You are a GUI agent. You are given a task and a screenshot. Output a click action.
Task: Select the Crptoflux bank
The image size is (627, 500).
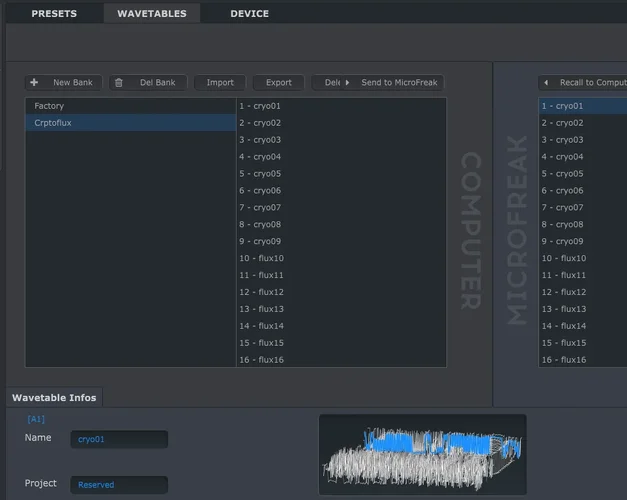pyautogui.click(x=131, y=123)
